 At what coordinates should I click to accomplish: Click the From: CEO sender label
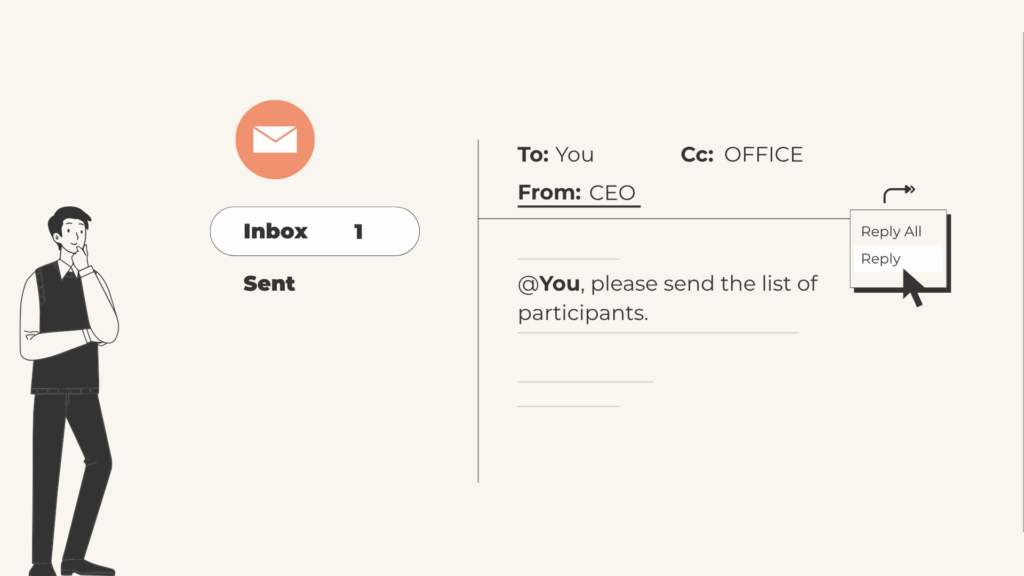(x=577, y=193)
